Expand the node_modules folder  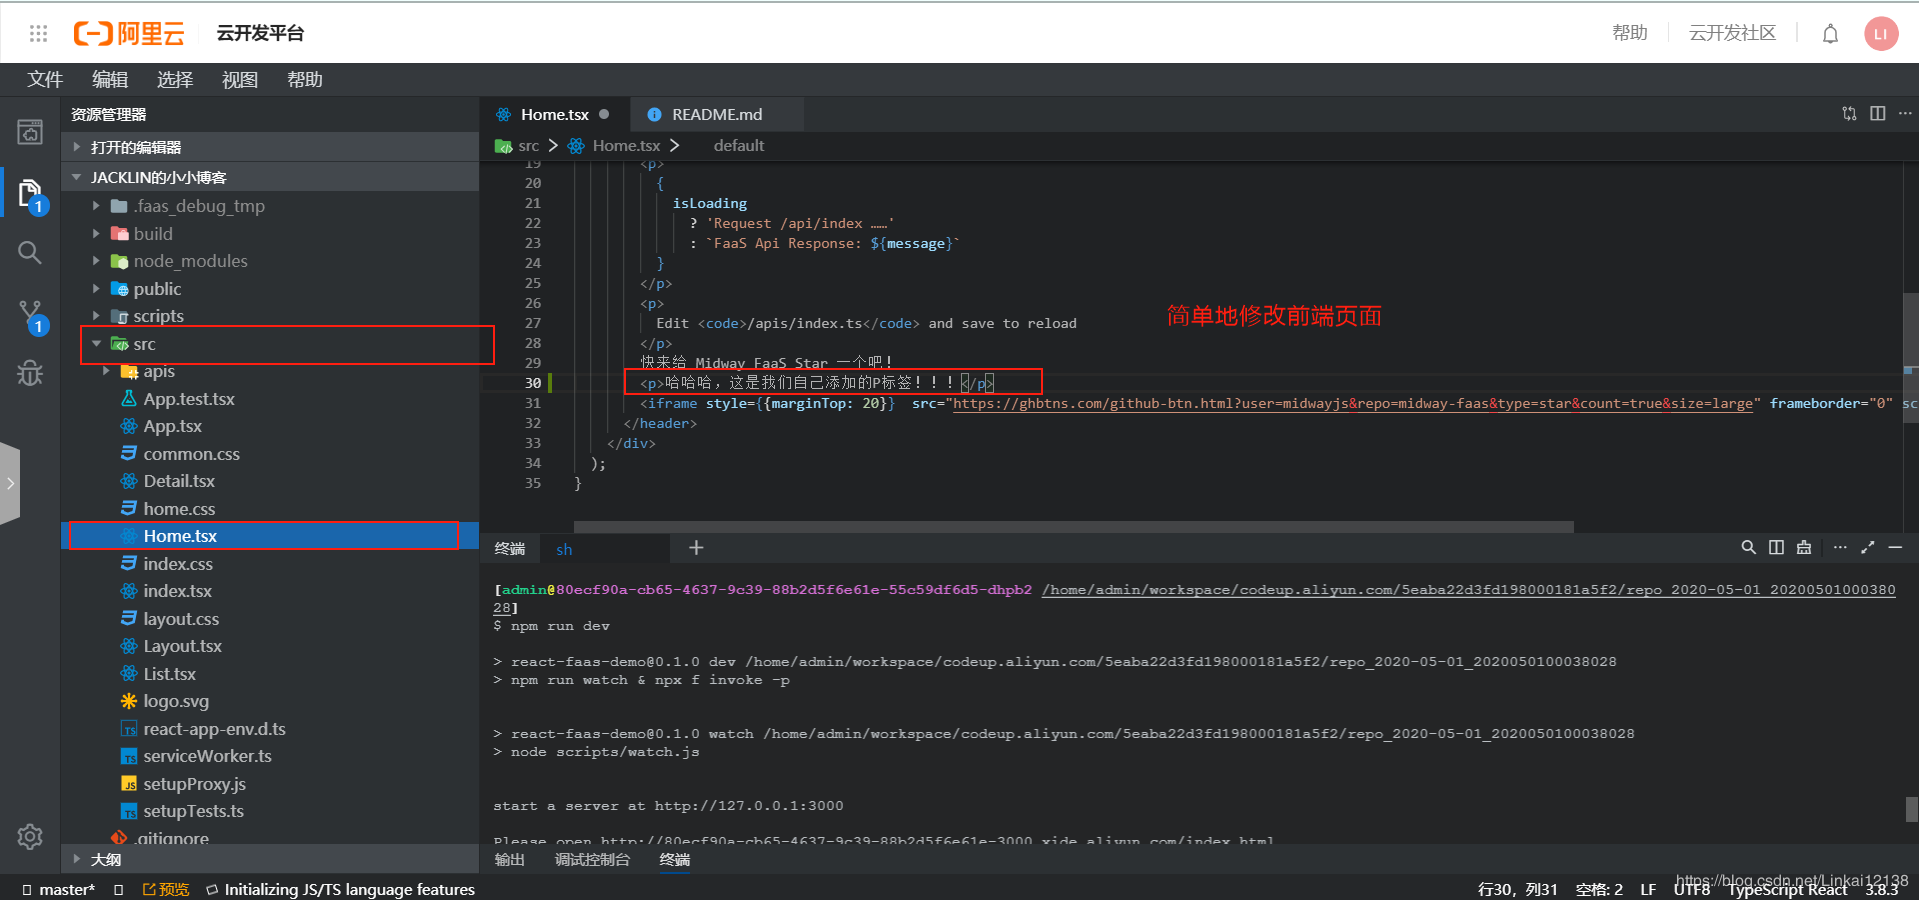tap(96, 261)
